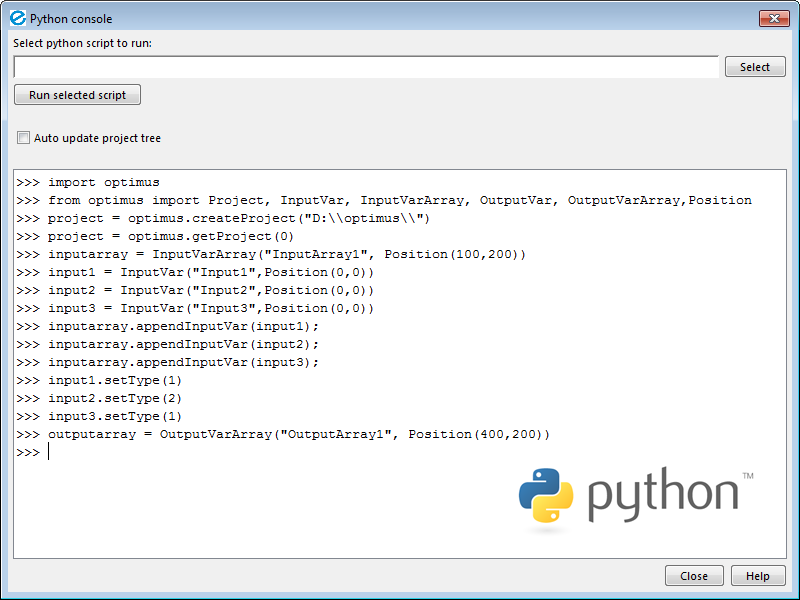The height and width of the screenshot is (600, 800).
Task: Click the Python console title bar icon
Action: pos(18,18)
